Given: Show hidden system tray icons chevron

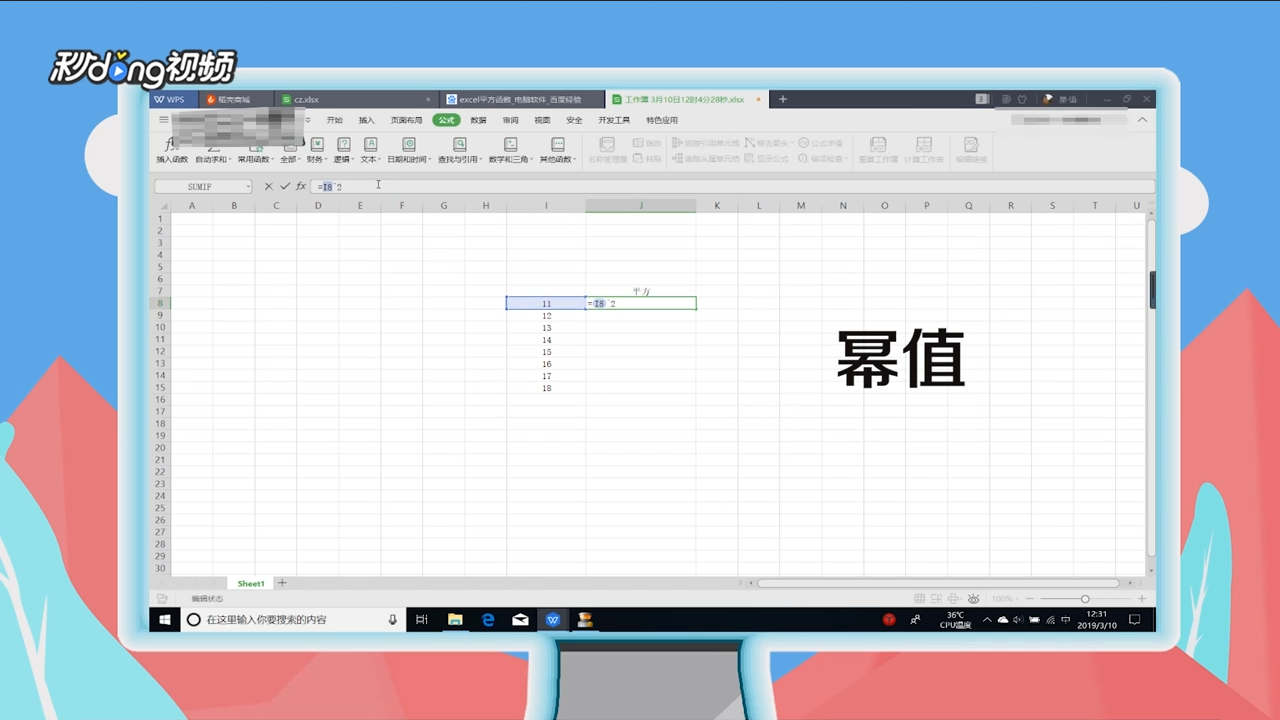Looking at the screenshot, I should coord(987,620).
